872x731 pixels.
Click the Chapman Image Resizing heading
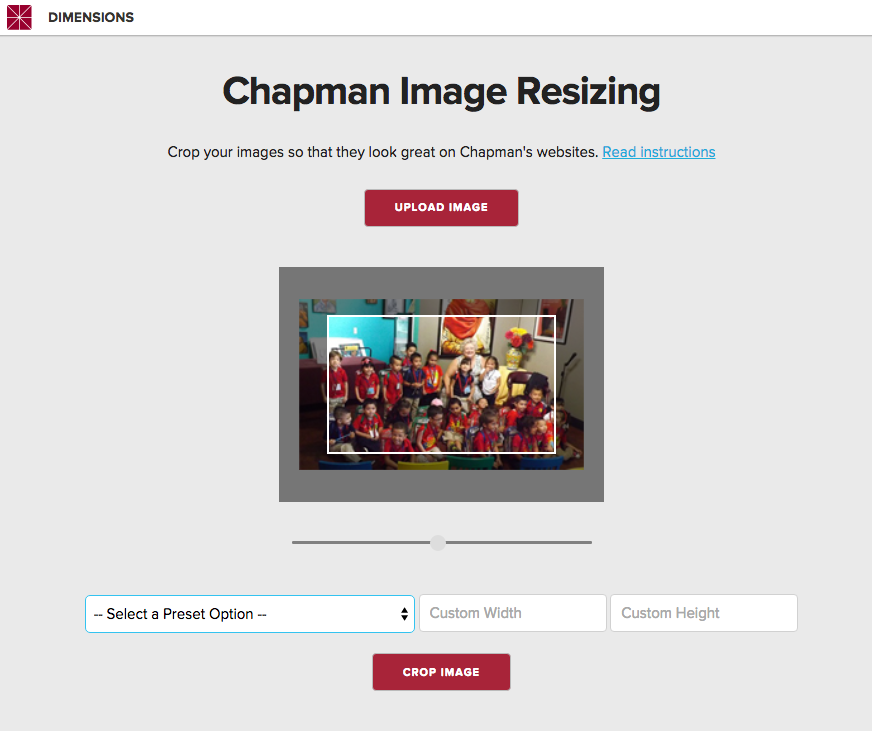(441, 92)
